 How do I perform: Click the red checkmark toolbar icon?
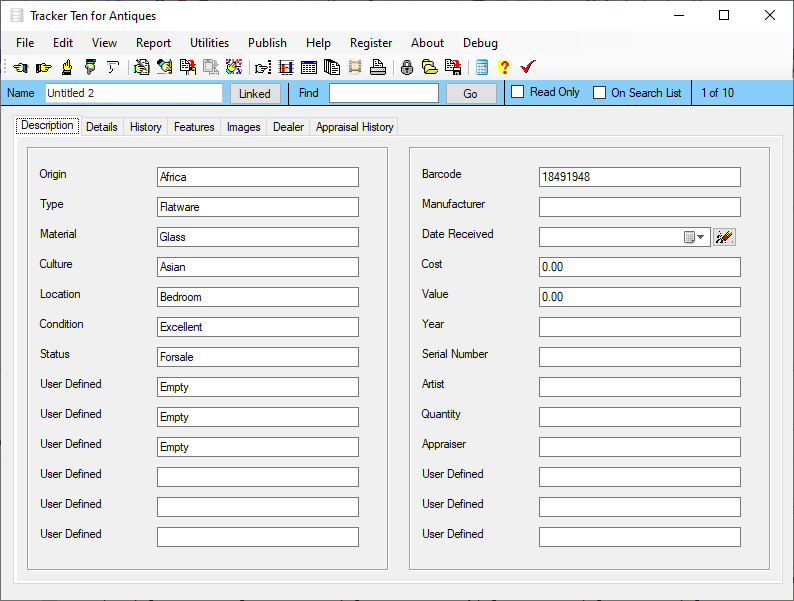click(528, 67)
